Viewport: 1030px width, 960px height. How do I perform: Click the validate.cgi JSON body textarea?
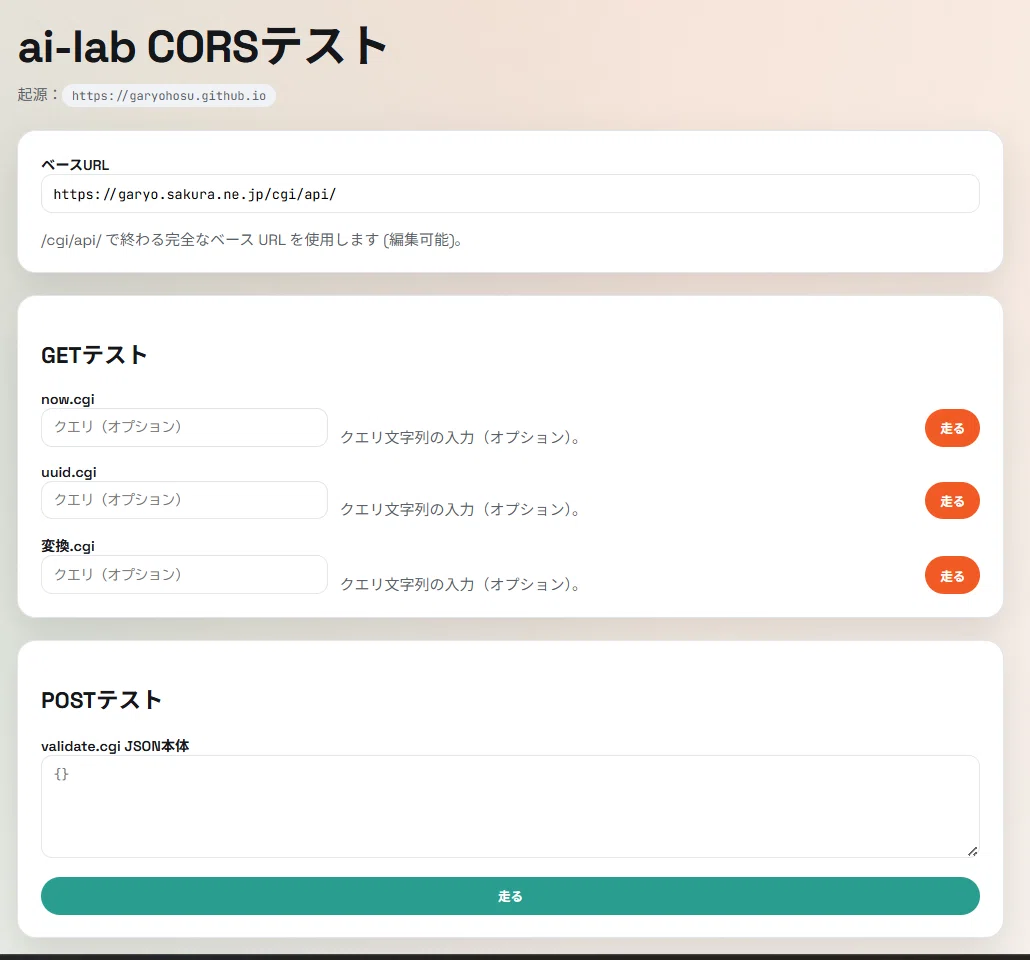(510, 806)
